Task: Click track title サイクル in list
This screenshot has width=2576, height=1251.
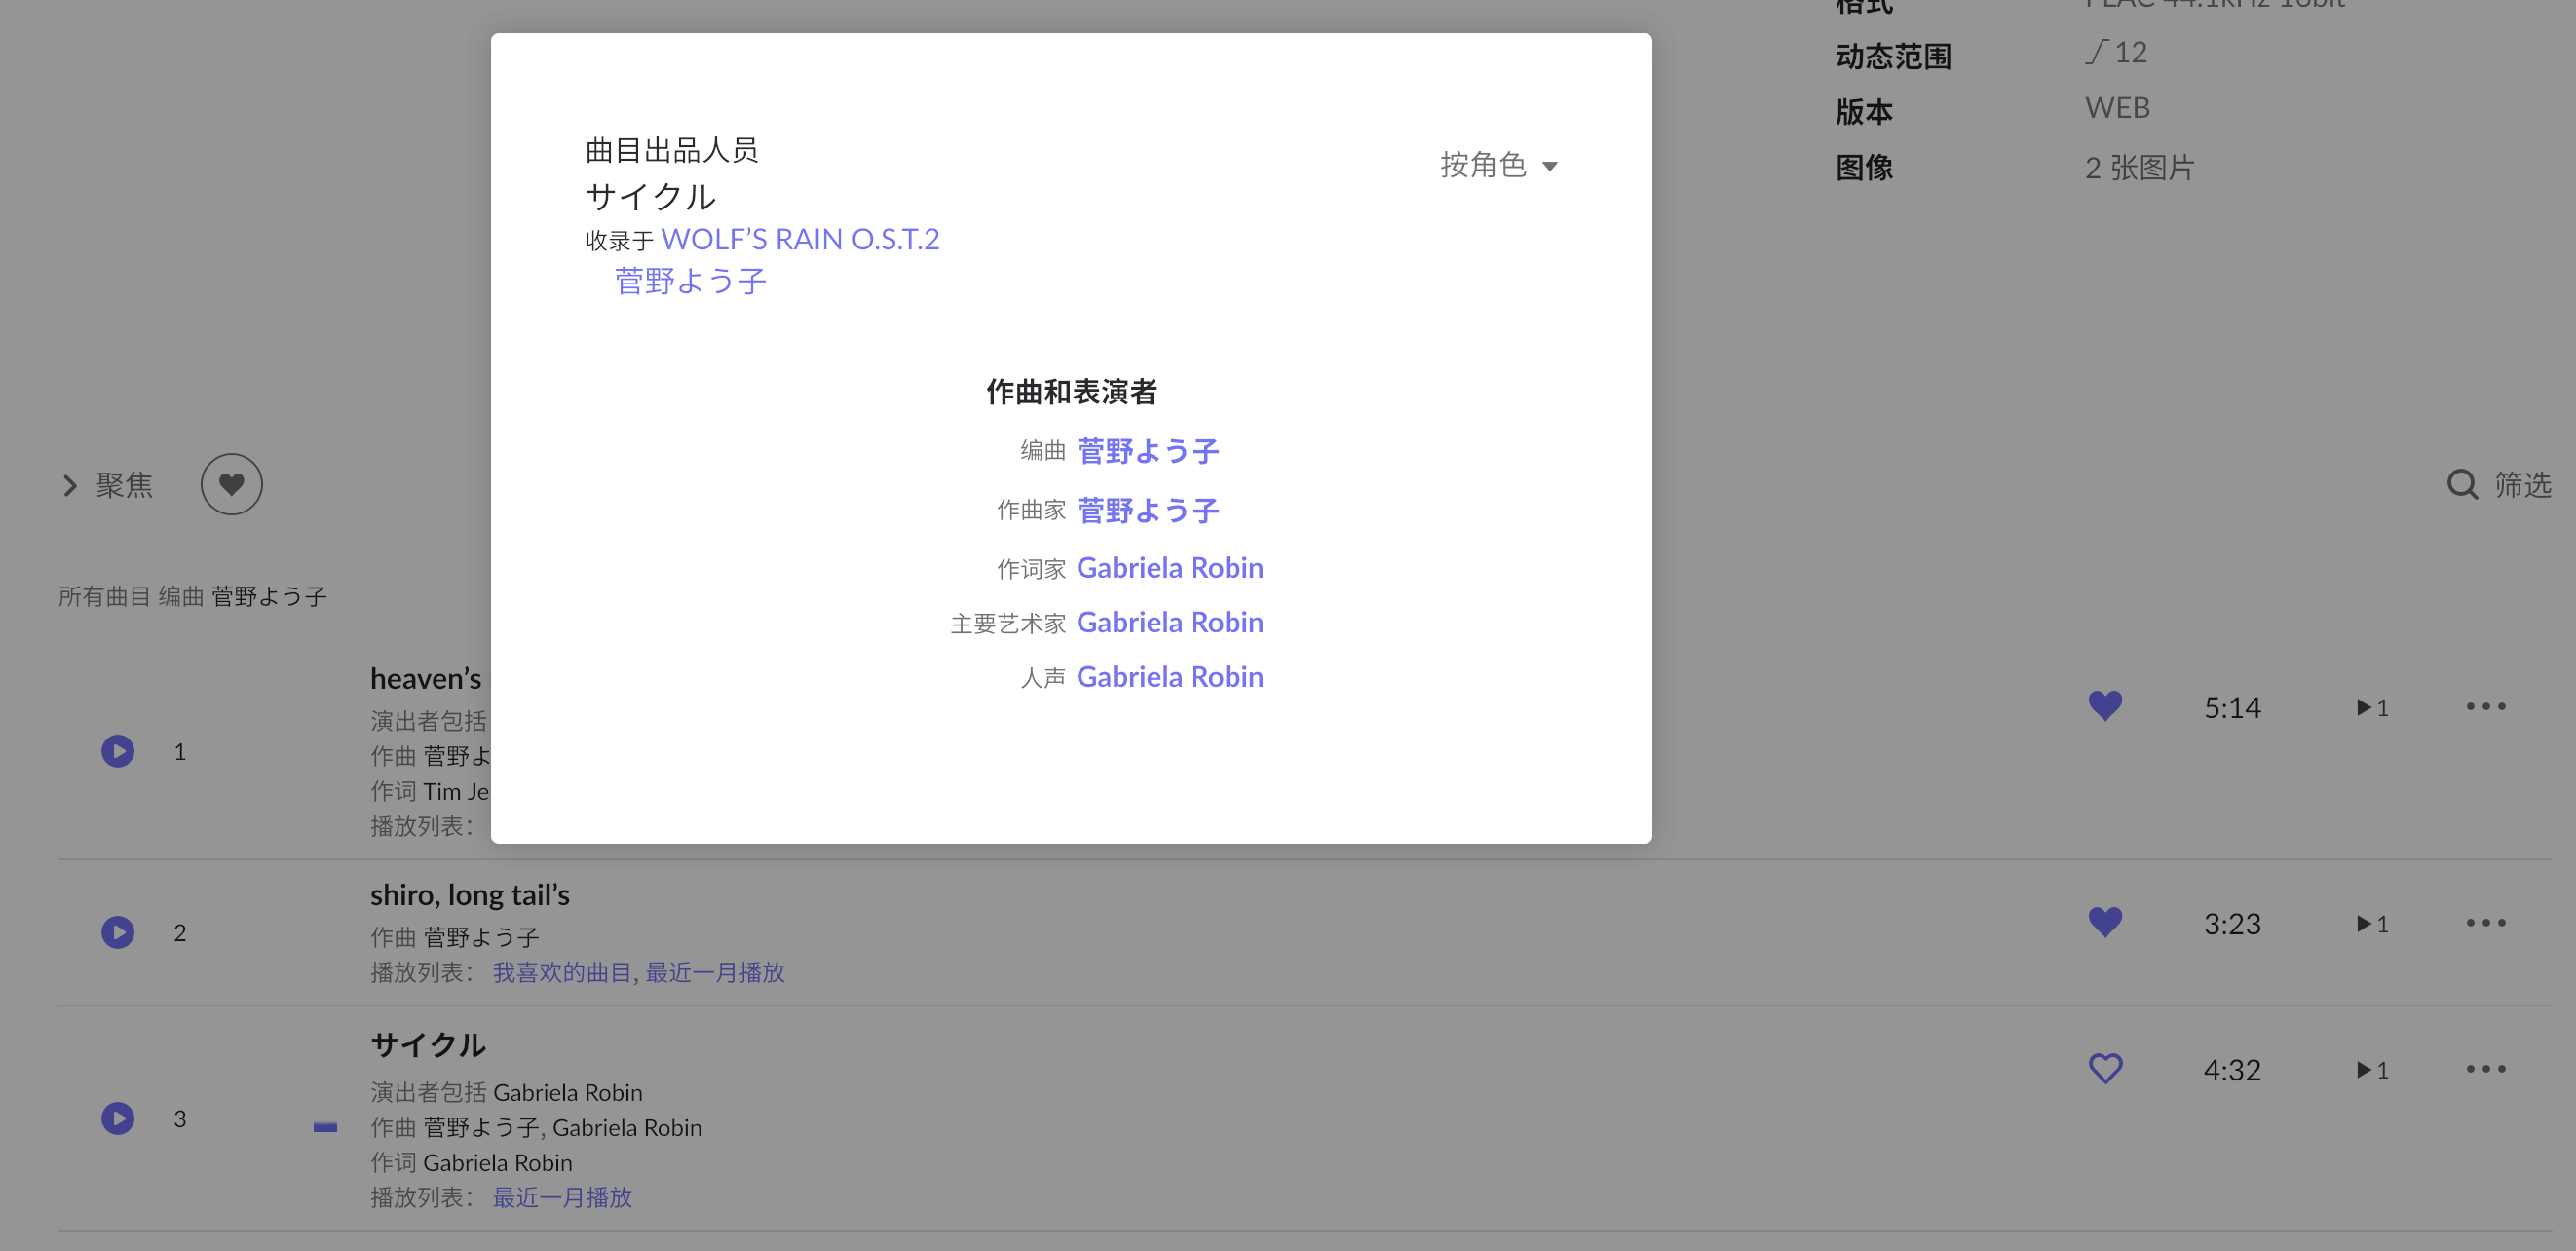Action: pyautogui.click(x=428, y=1045)
